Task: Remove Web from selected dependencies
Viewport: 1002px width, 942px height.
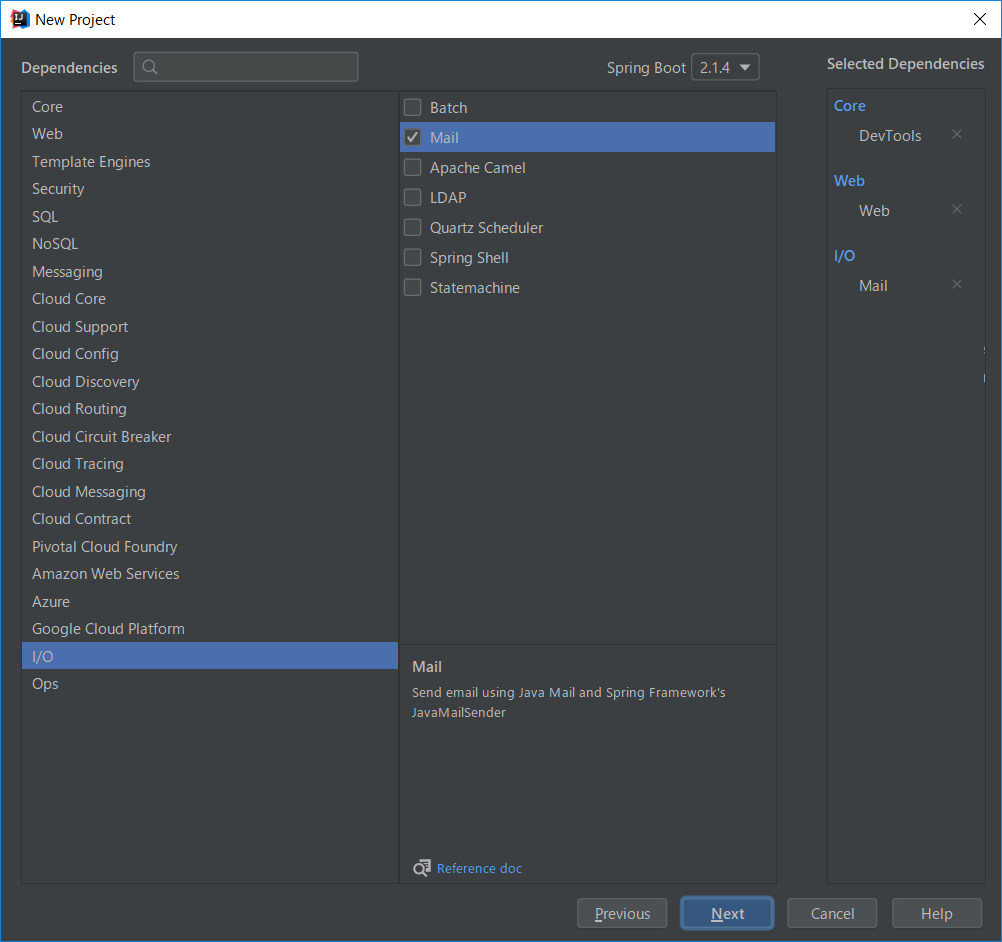Action: (957, 209)
